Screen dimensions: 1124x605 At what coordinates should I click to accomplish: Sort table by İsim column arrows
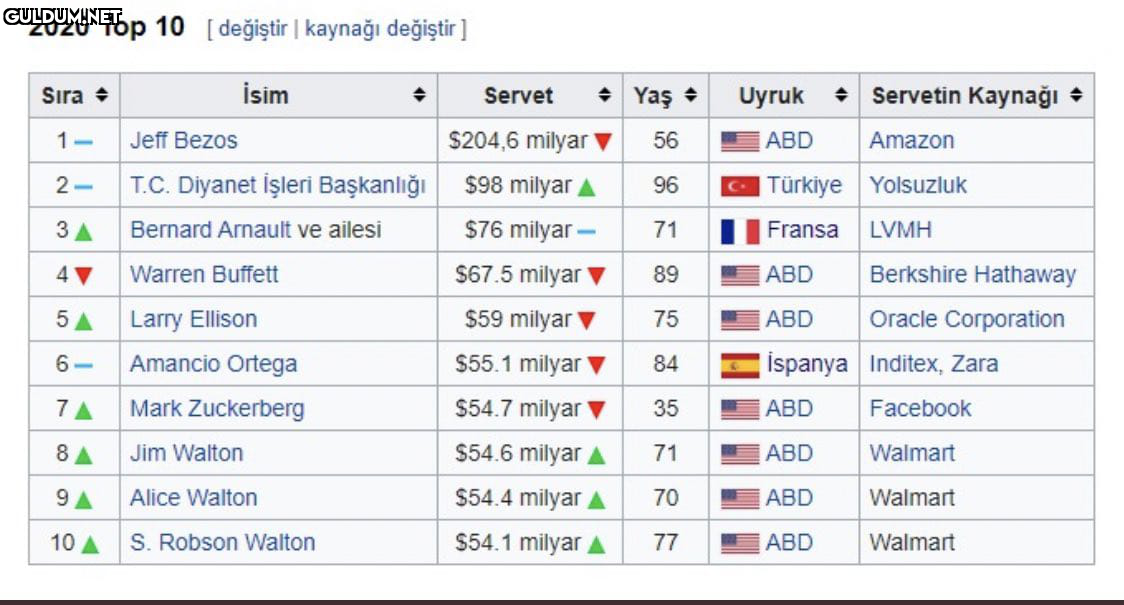419,96
